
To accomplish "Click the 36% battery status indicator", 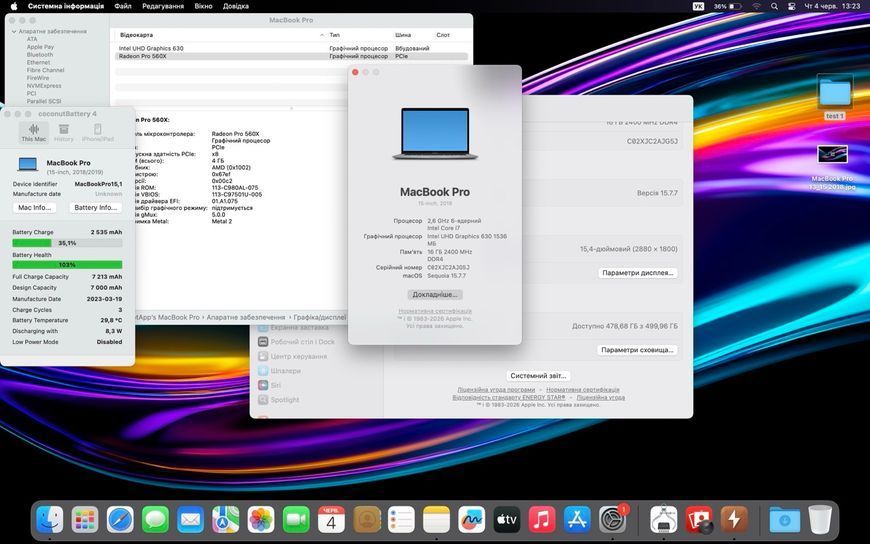I will point(727,6).
